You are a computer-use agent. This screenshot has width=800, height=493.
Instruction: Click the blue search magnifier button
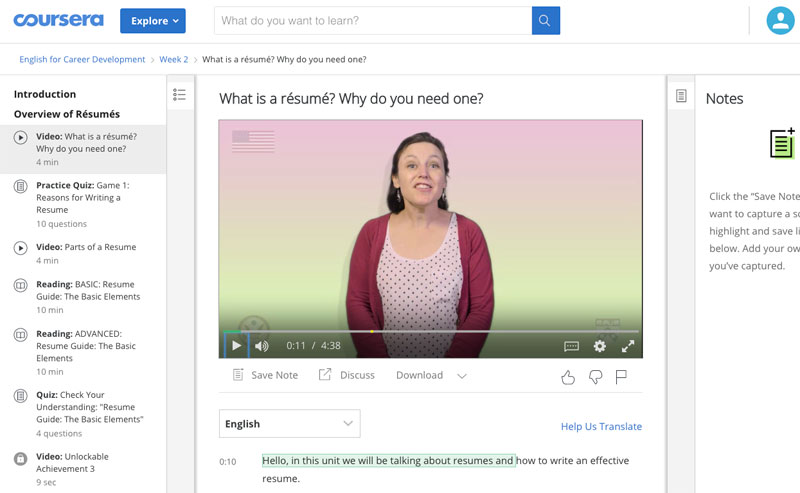545,20
